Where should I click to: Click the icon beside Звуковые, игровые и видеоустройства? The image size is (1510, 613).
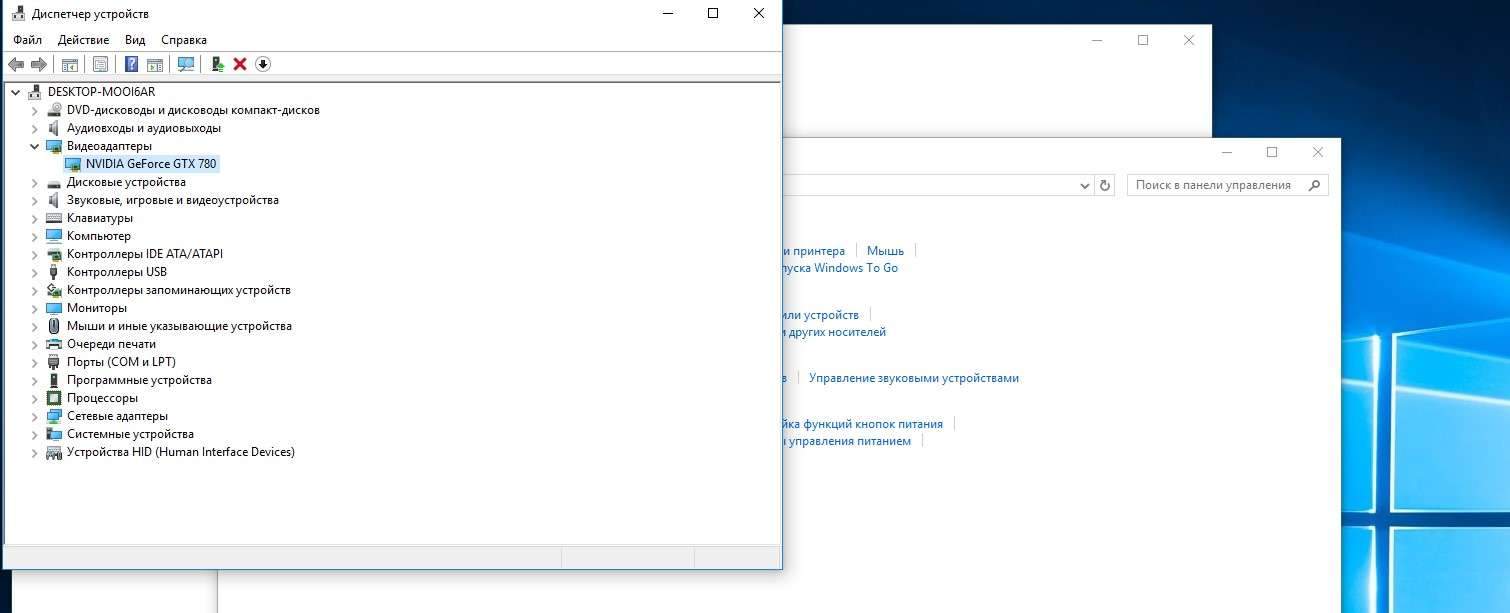pos(54,200)
